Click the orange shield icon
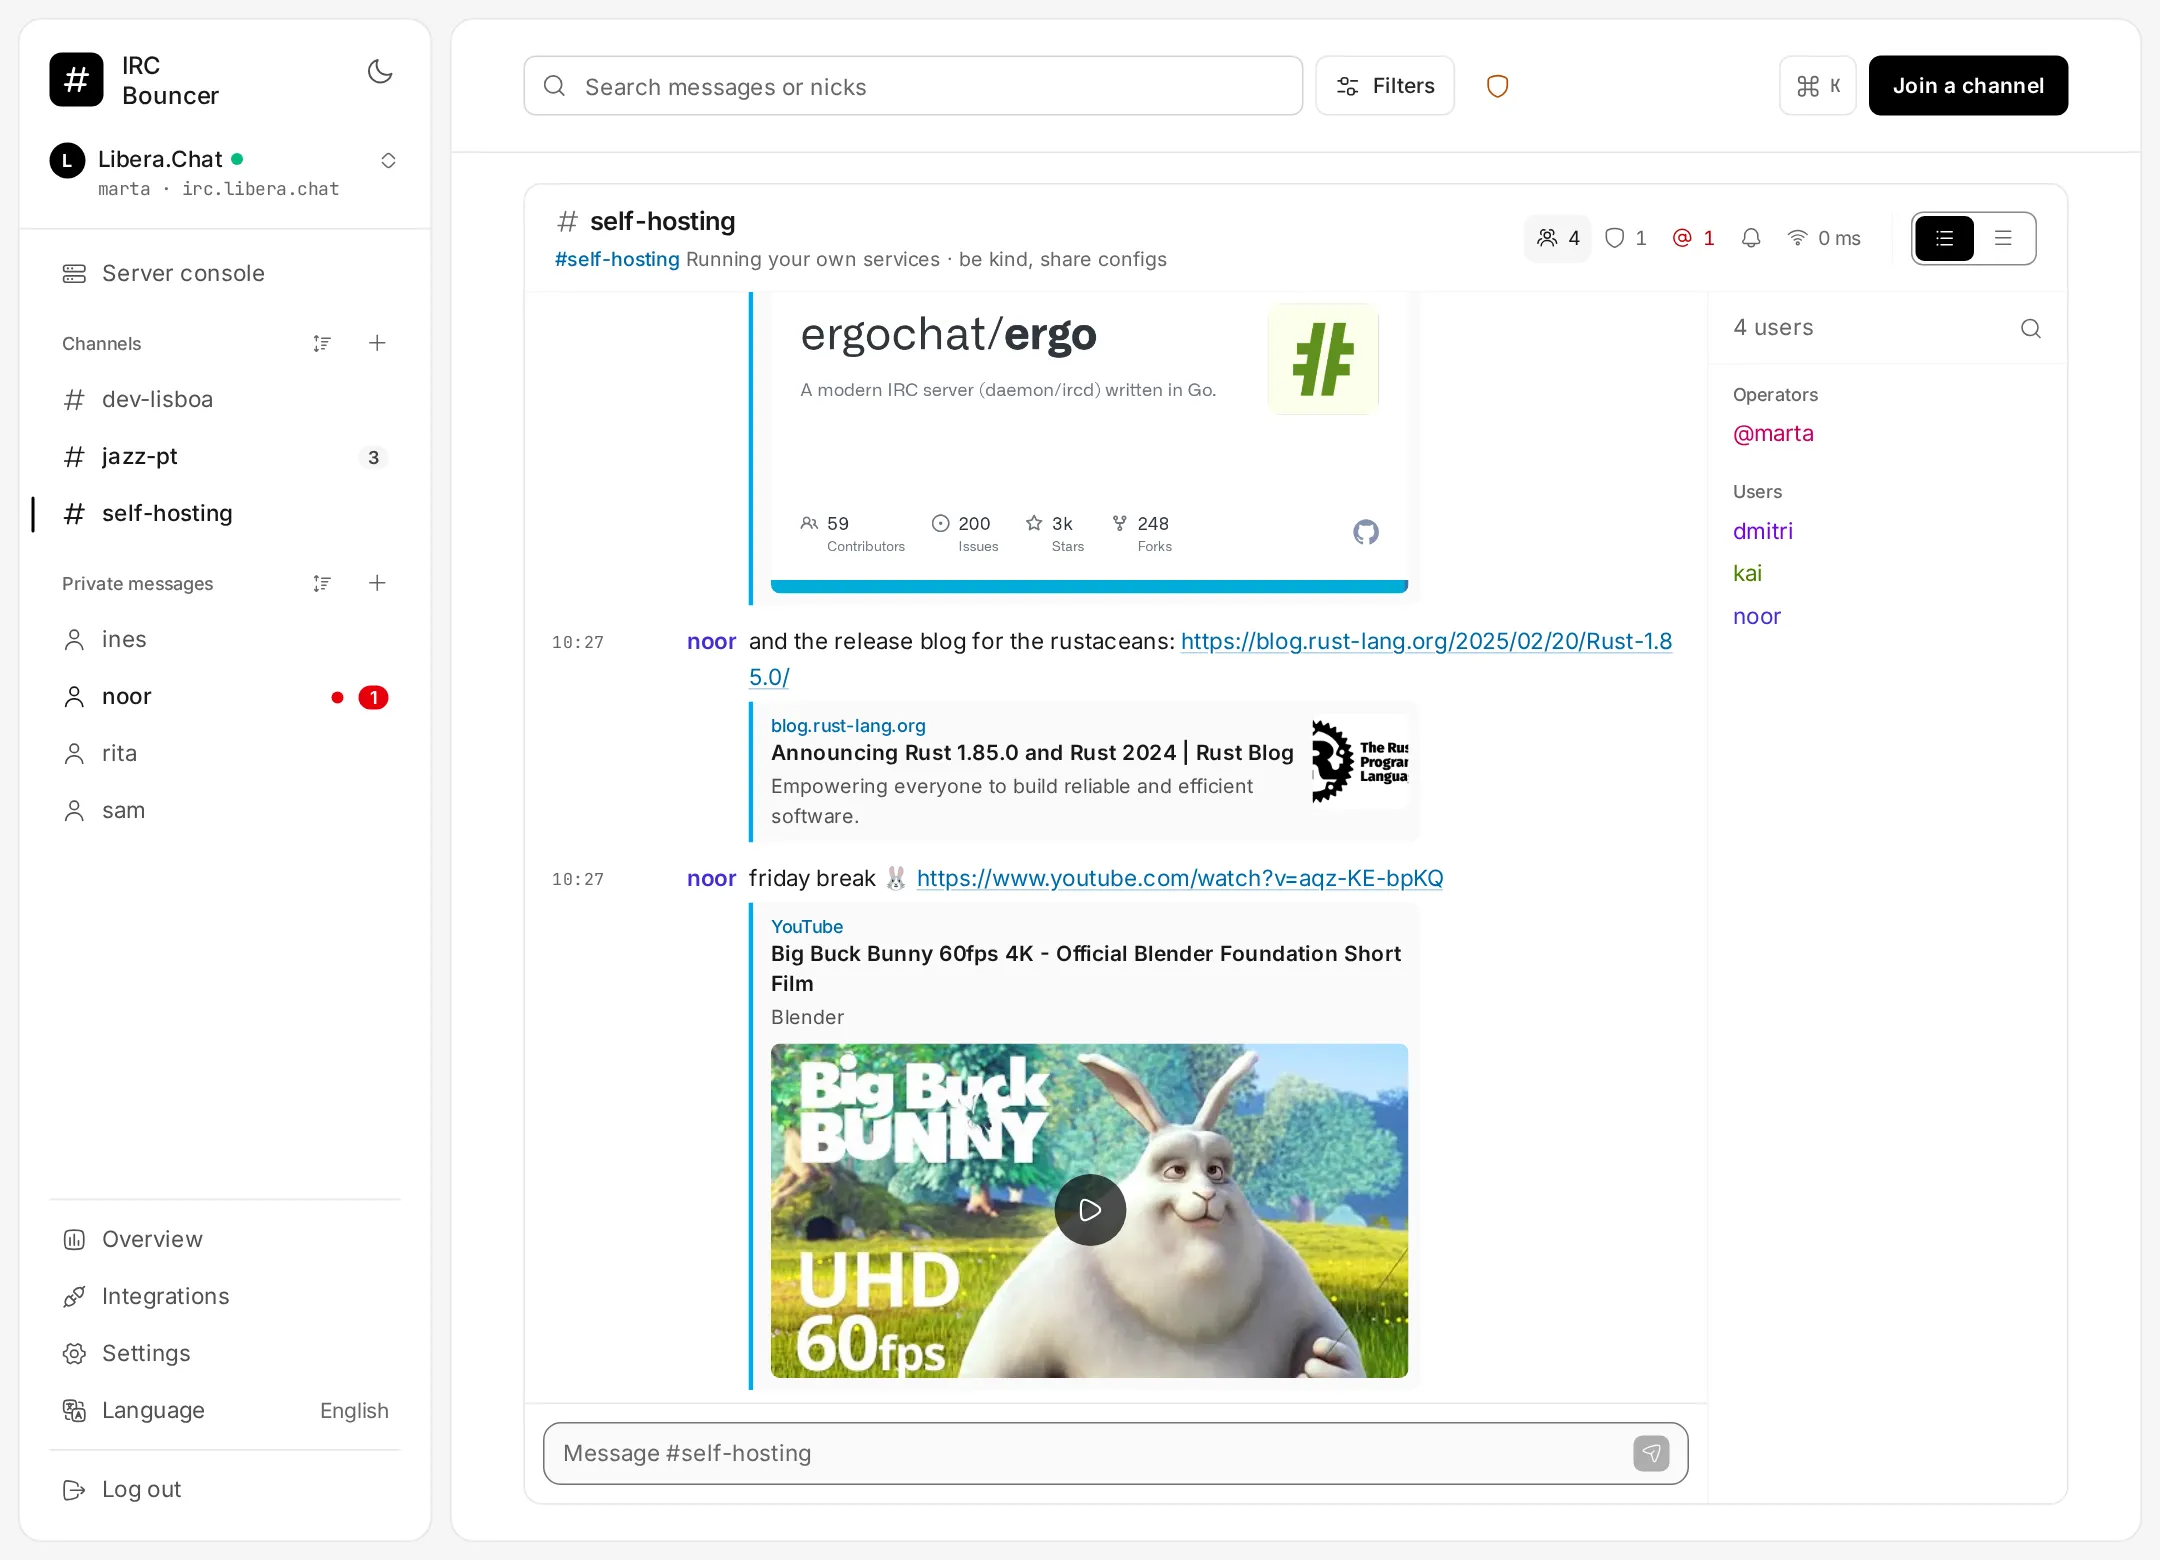The width and height of the screenshot is (2160, 1560). 1497,86
